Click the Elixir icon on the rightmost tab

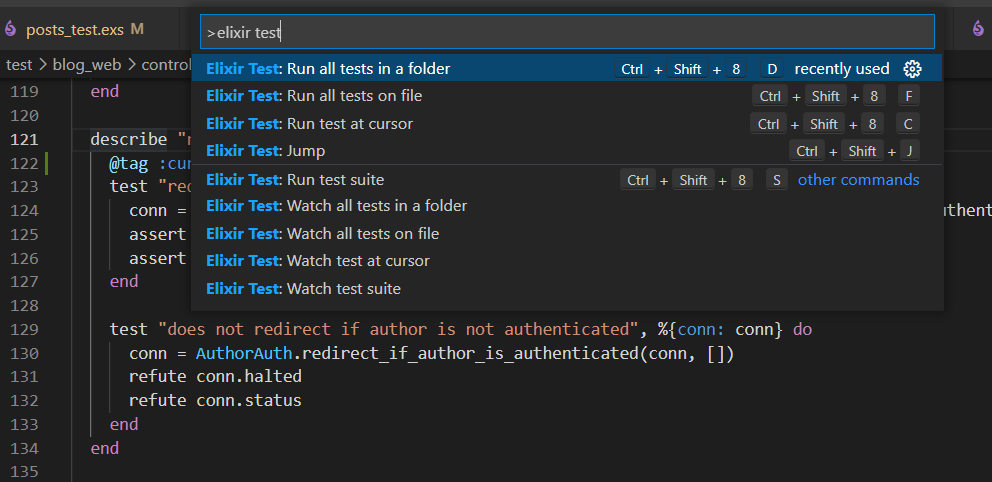977,29
